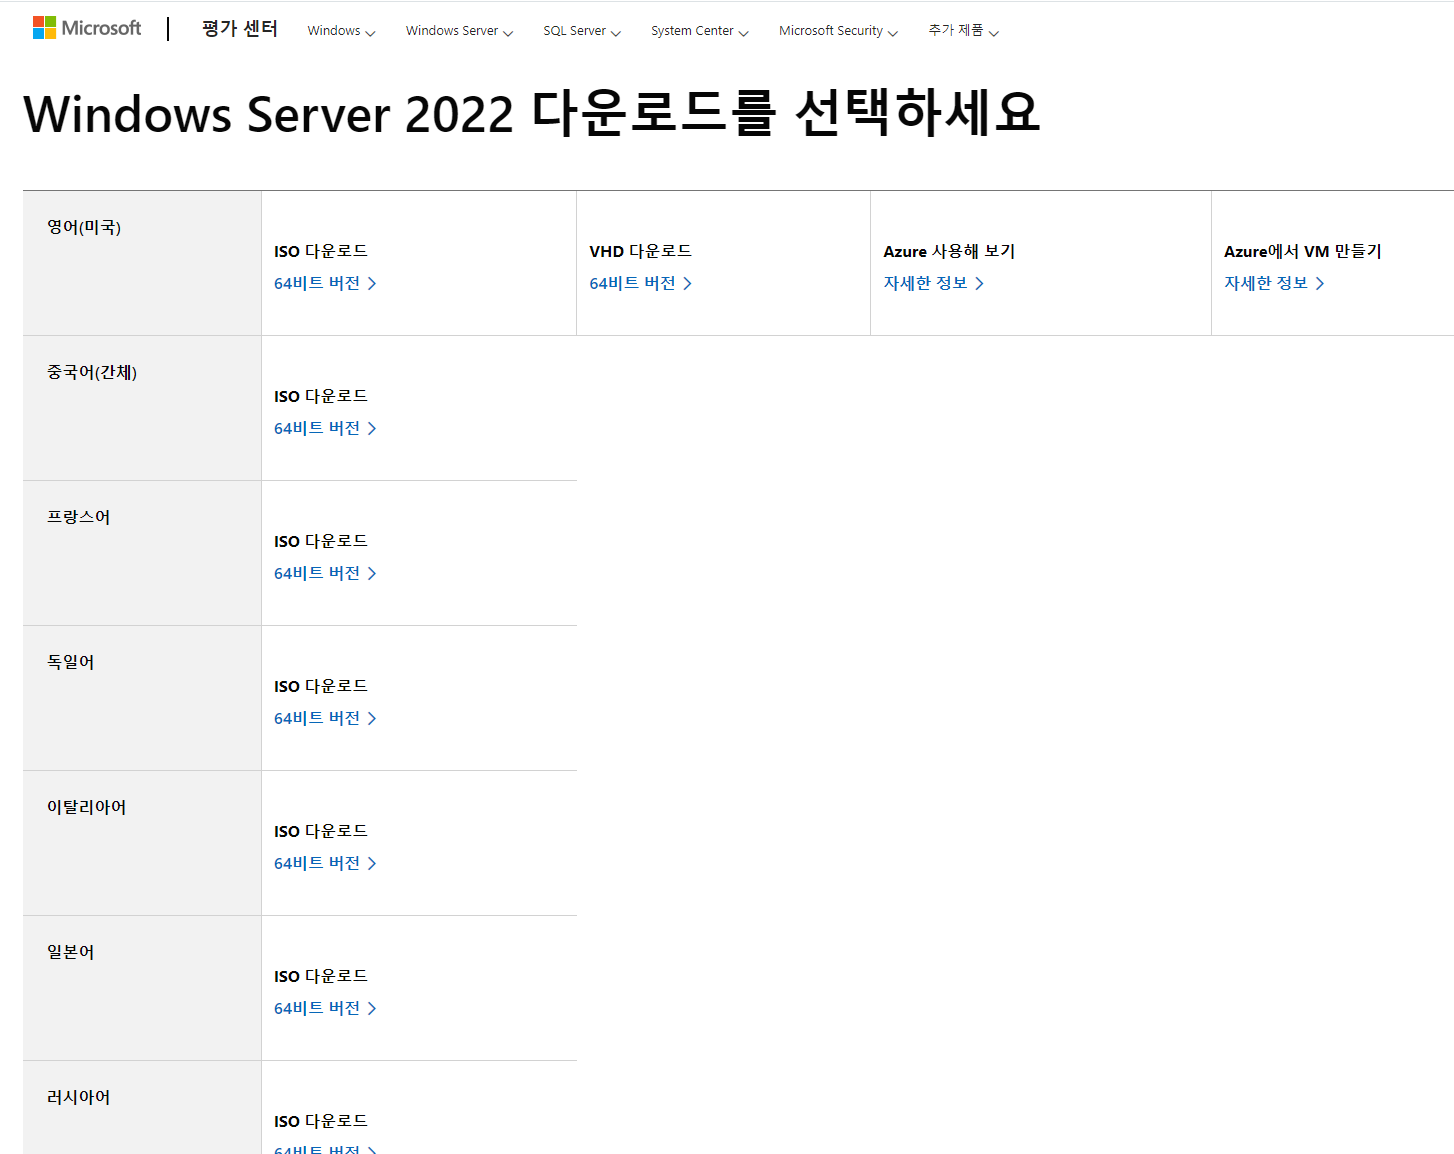Select the 이탈리아어 language label
Viewport: 1454px width, 1154px height.
pyautogui.click(x=87, y=807)
